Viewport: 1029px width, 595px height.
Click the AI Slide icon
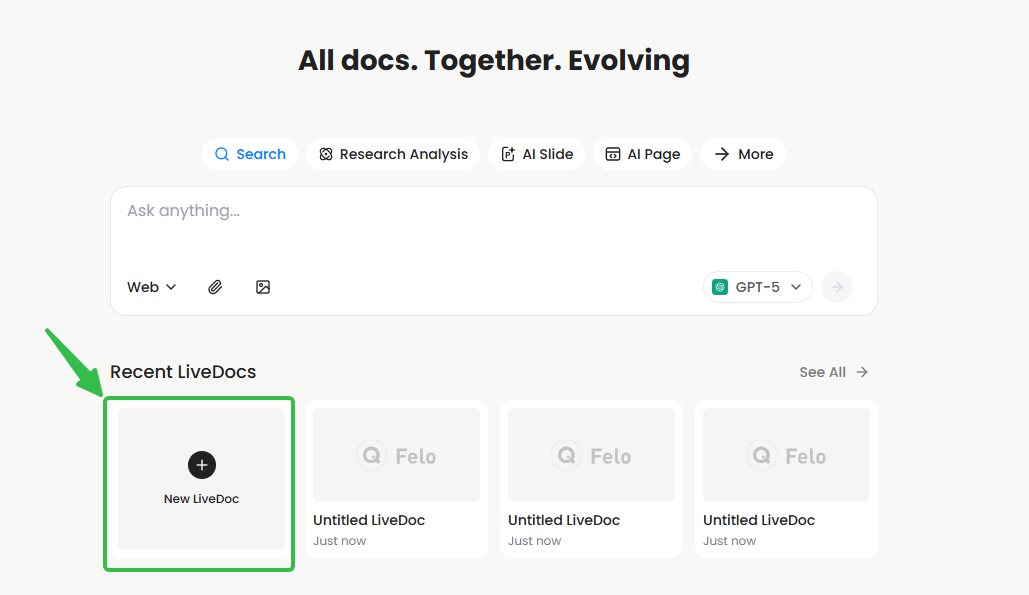[508, 154]
